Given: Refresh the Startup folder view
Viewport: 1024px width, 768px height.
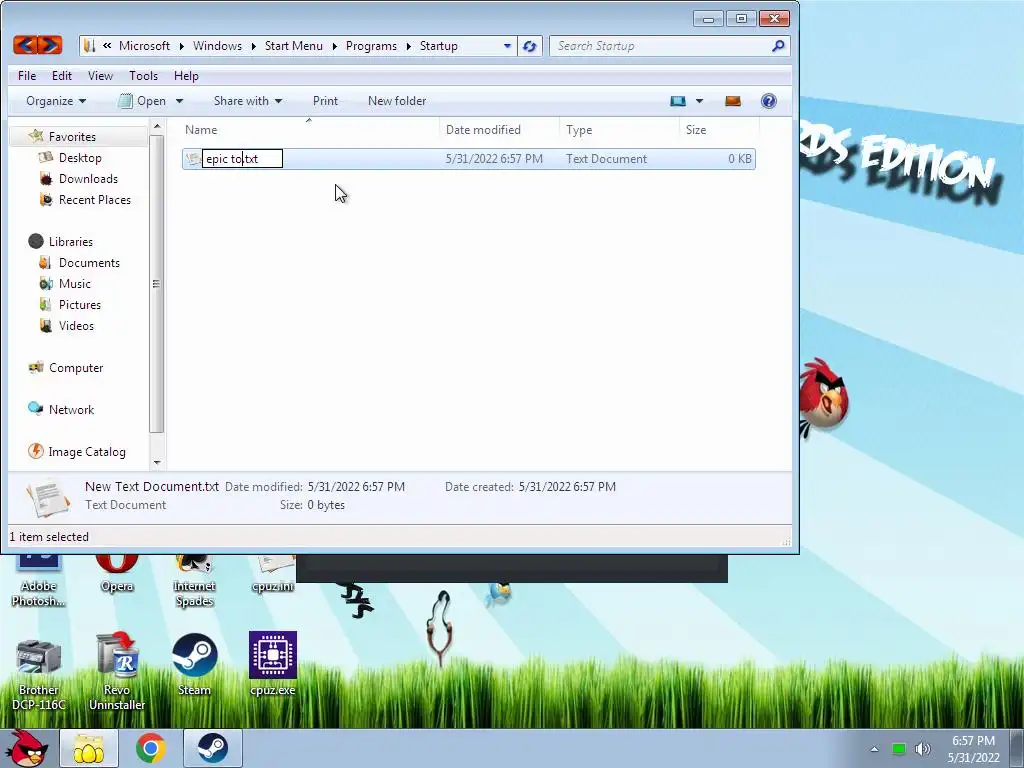Looking at the screenshot, I should click(x=530, y=46).
